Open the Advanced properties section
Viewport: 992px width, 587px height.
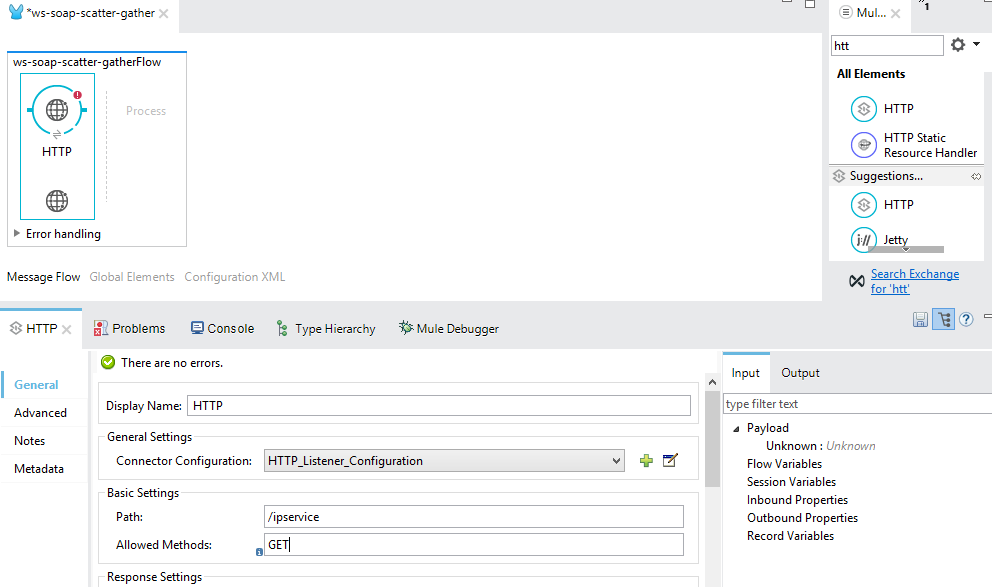(x=40, y=413)
